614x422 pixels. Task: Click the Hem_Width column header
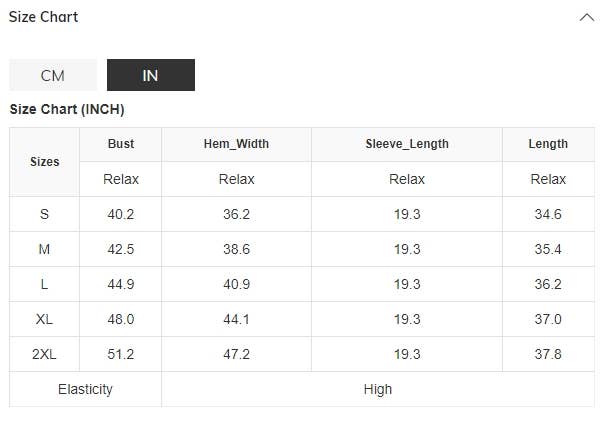236,144
